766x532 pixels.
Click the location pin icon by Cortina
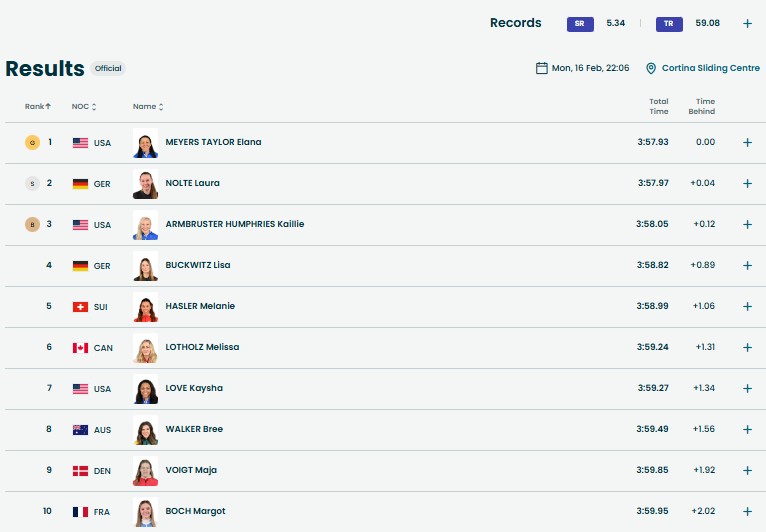point(651,68)
